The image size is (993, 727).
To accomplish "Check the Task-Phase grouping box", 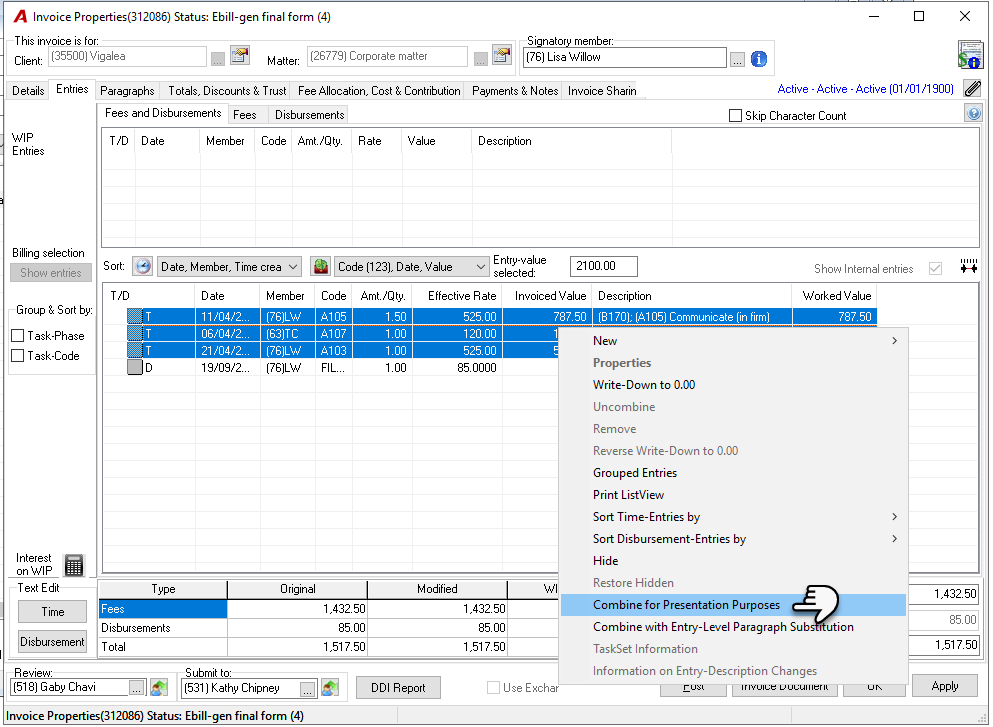I will (18, 336).
